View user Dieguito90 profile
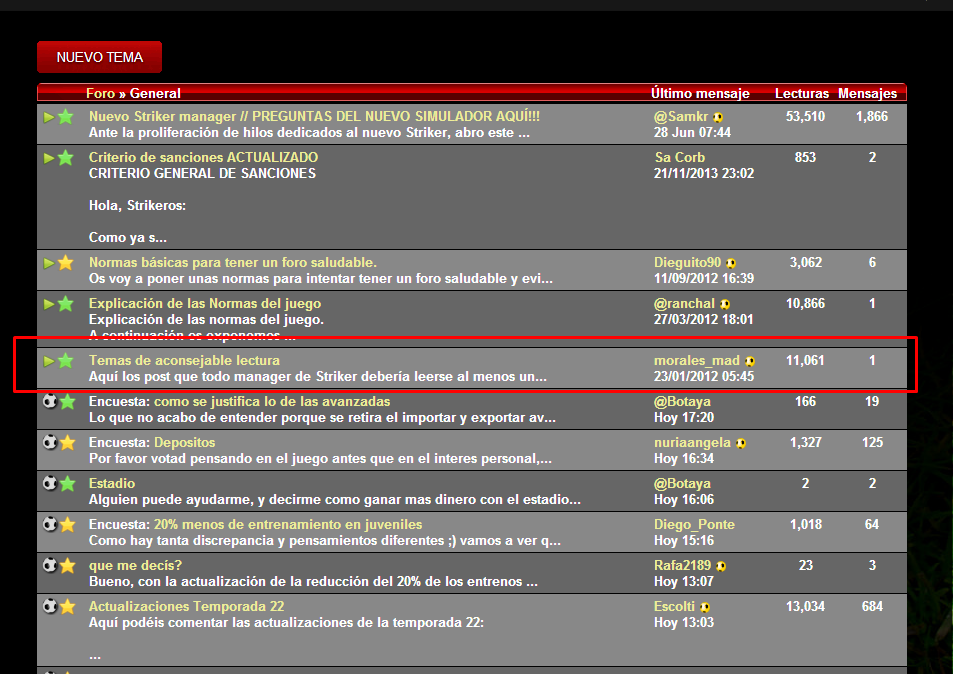The width and height of the screenshot is (953, 674). (687, 262)
